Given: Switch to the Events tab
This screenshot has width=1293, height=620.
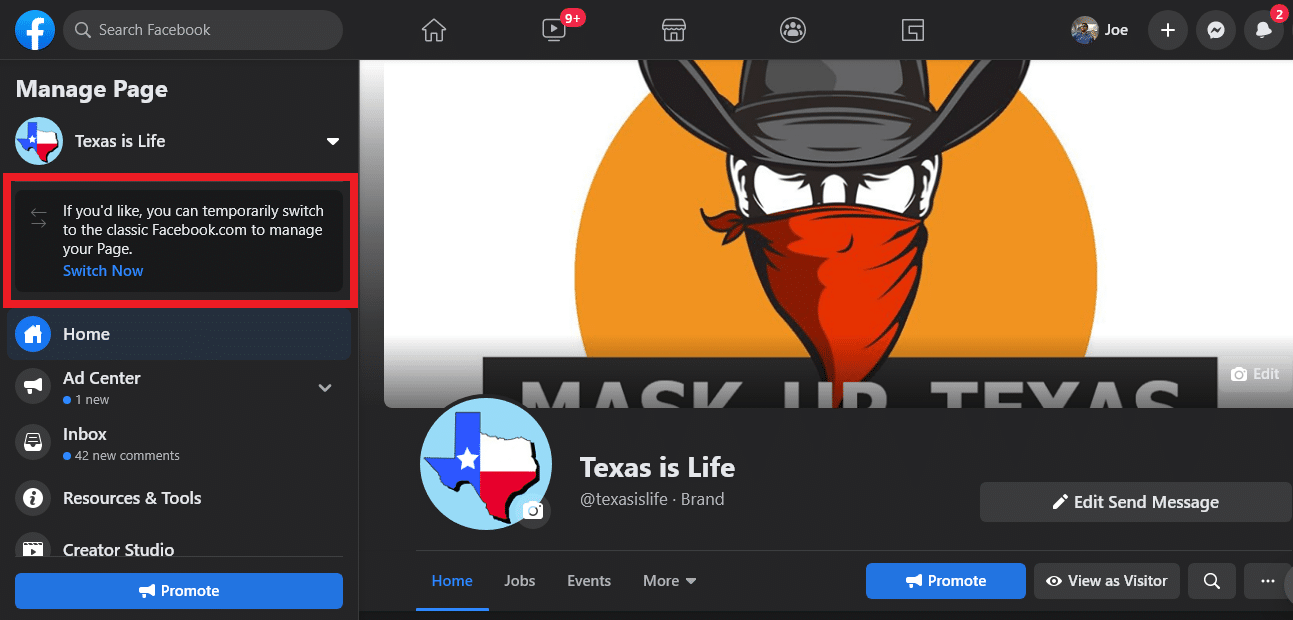Looking at the screenshot, I should pos(589,581).
